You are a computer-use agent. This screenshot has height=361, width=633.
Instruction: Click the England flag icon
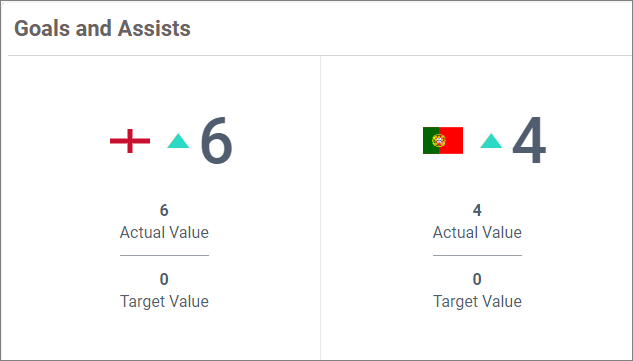point(130,141)
